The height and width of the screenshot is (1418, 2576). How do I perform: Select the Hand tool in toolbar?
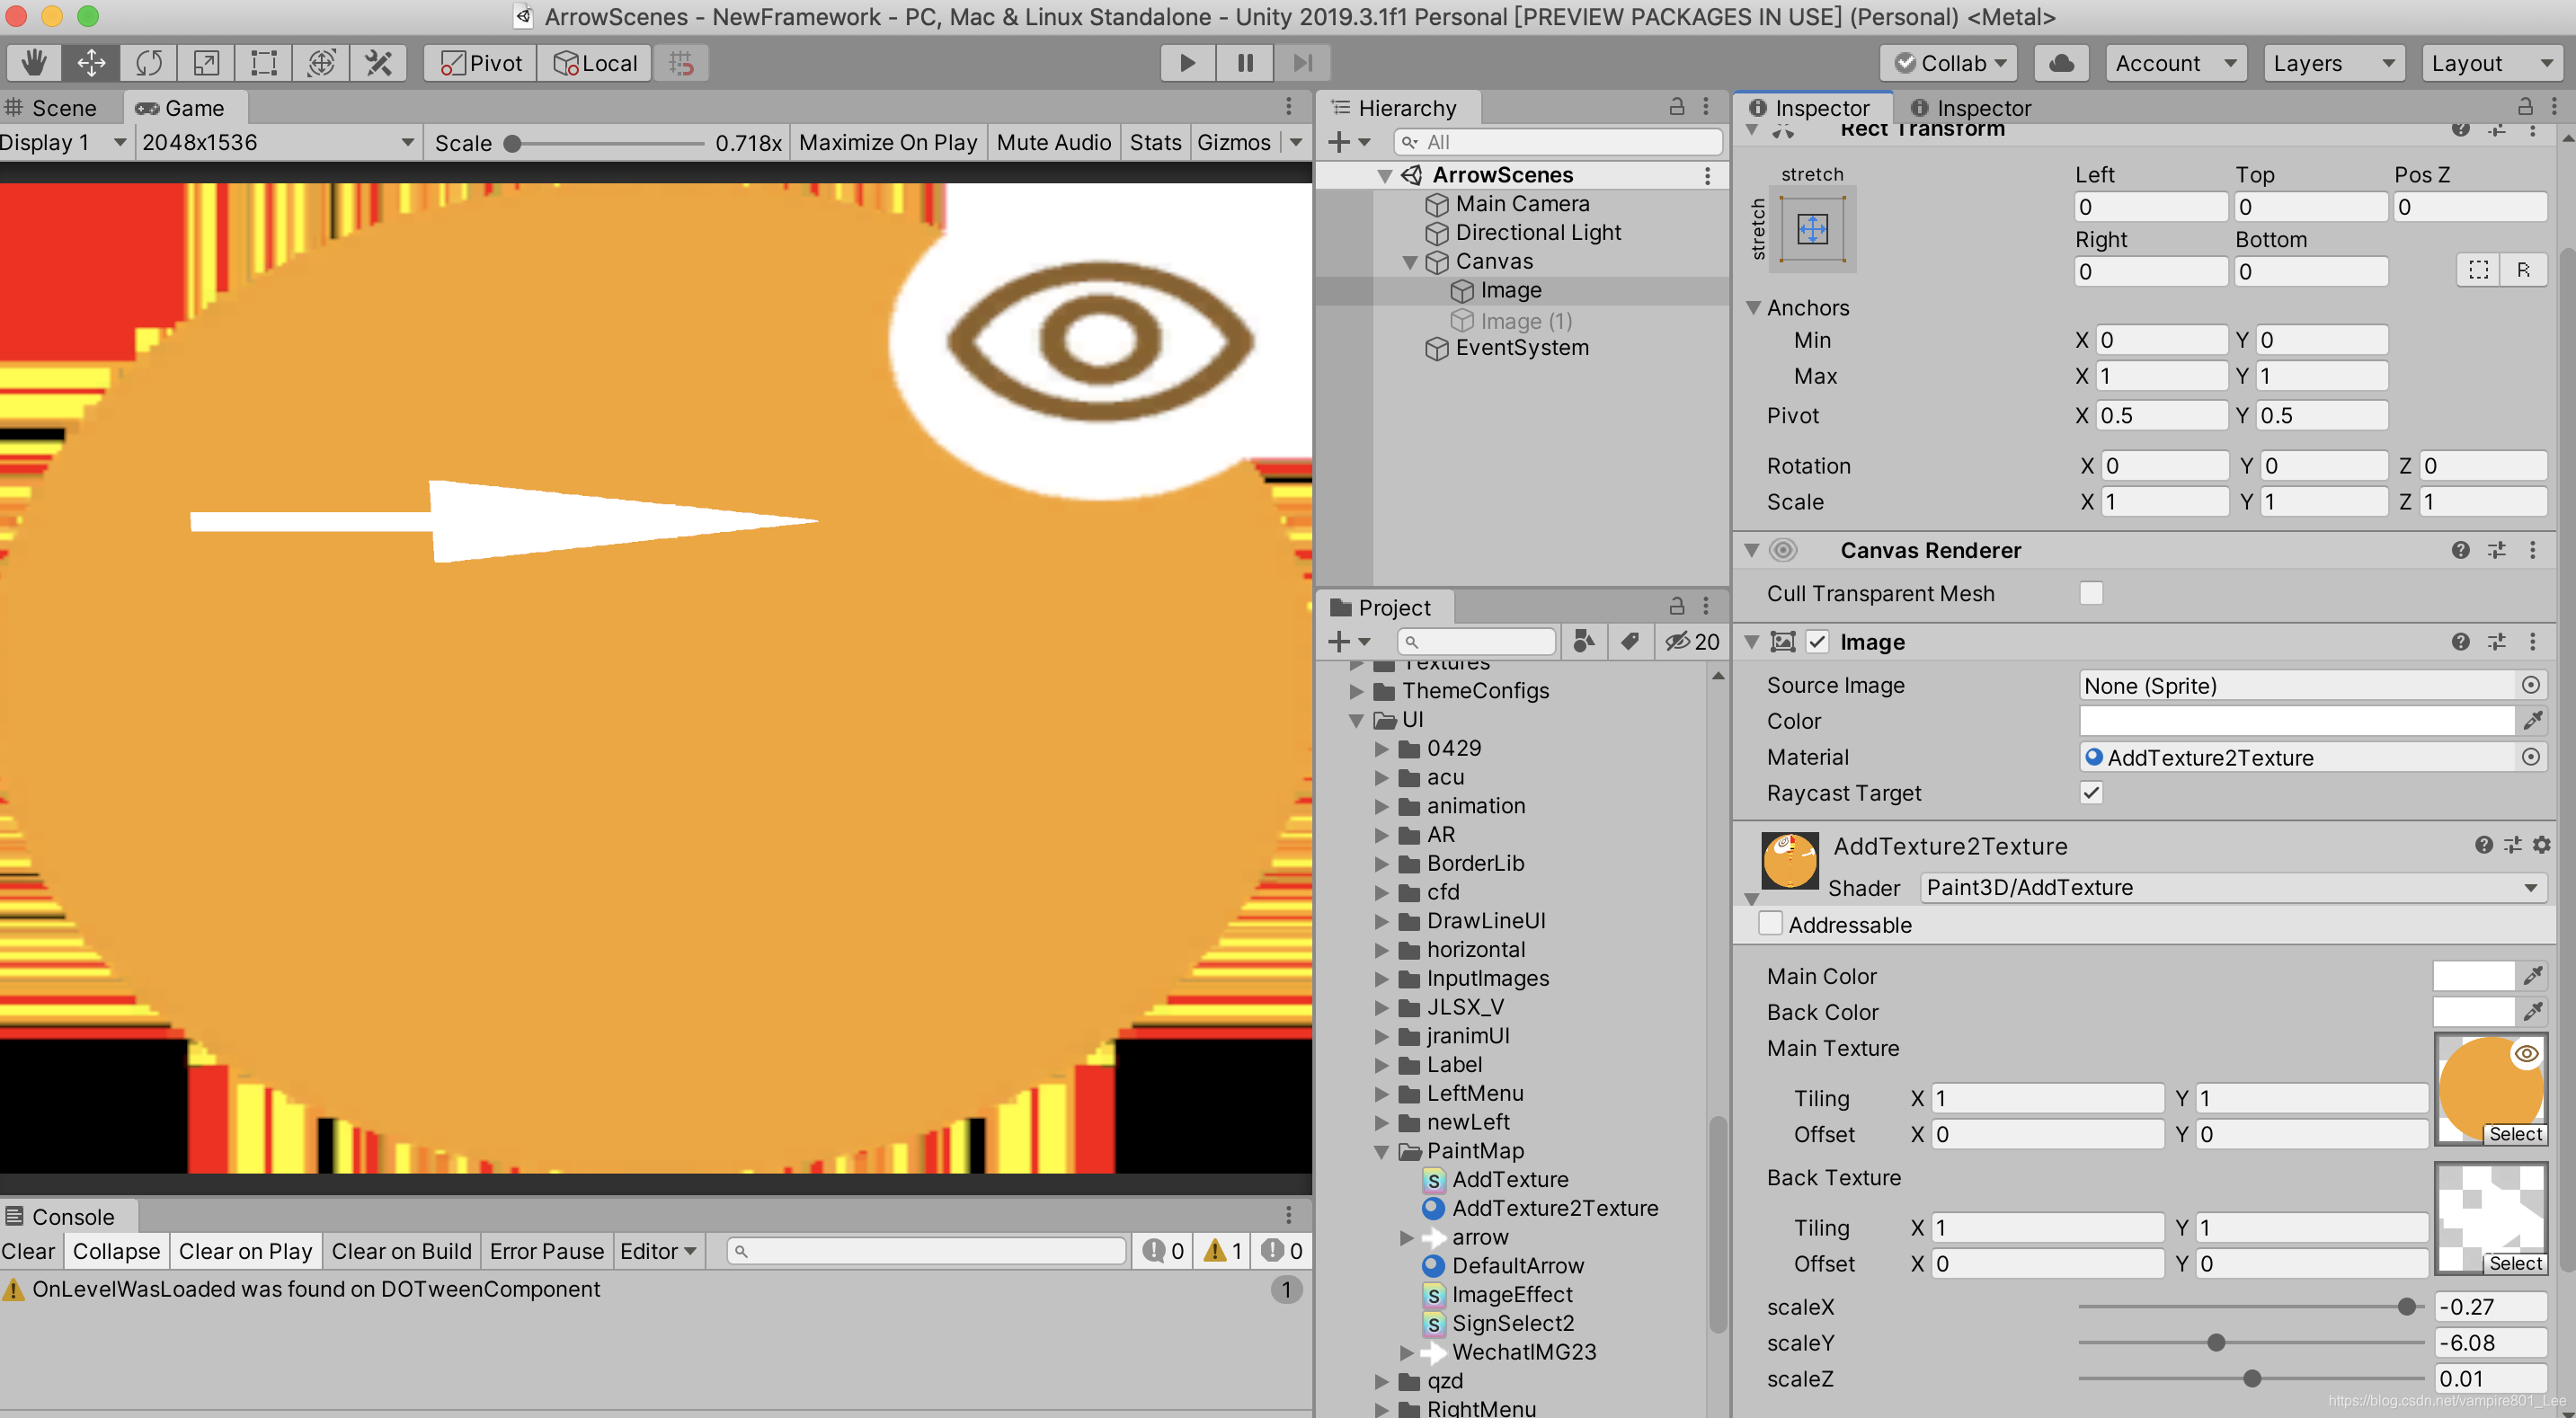pos(33,63)
